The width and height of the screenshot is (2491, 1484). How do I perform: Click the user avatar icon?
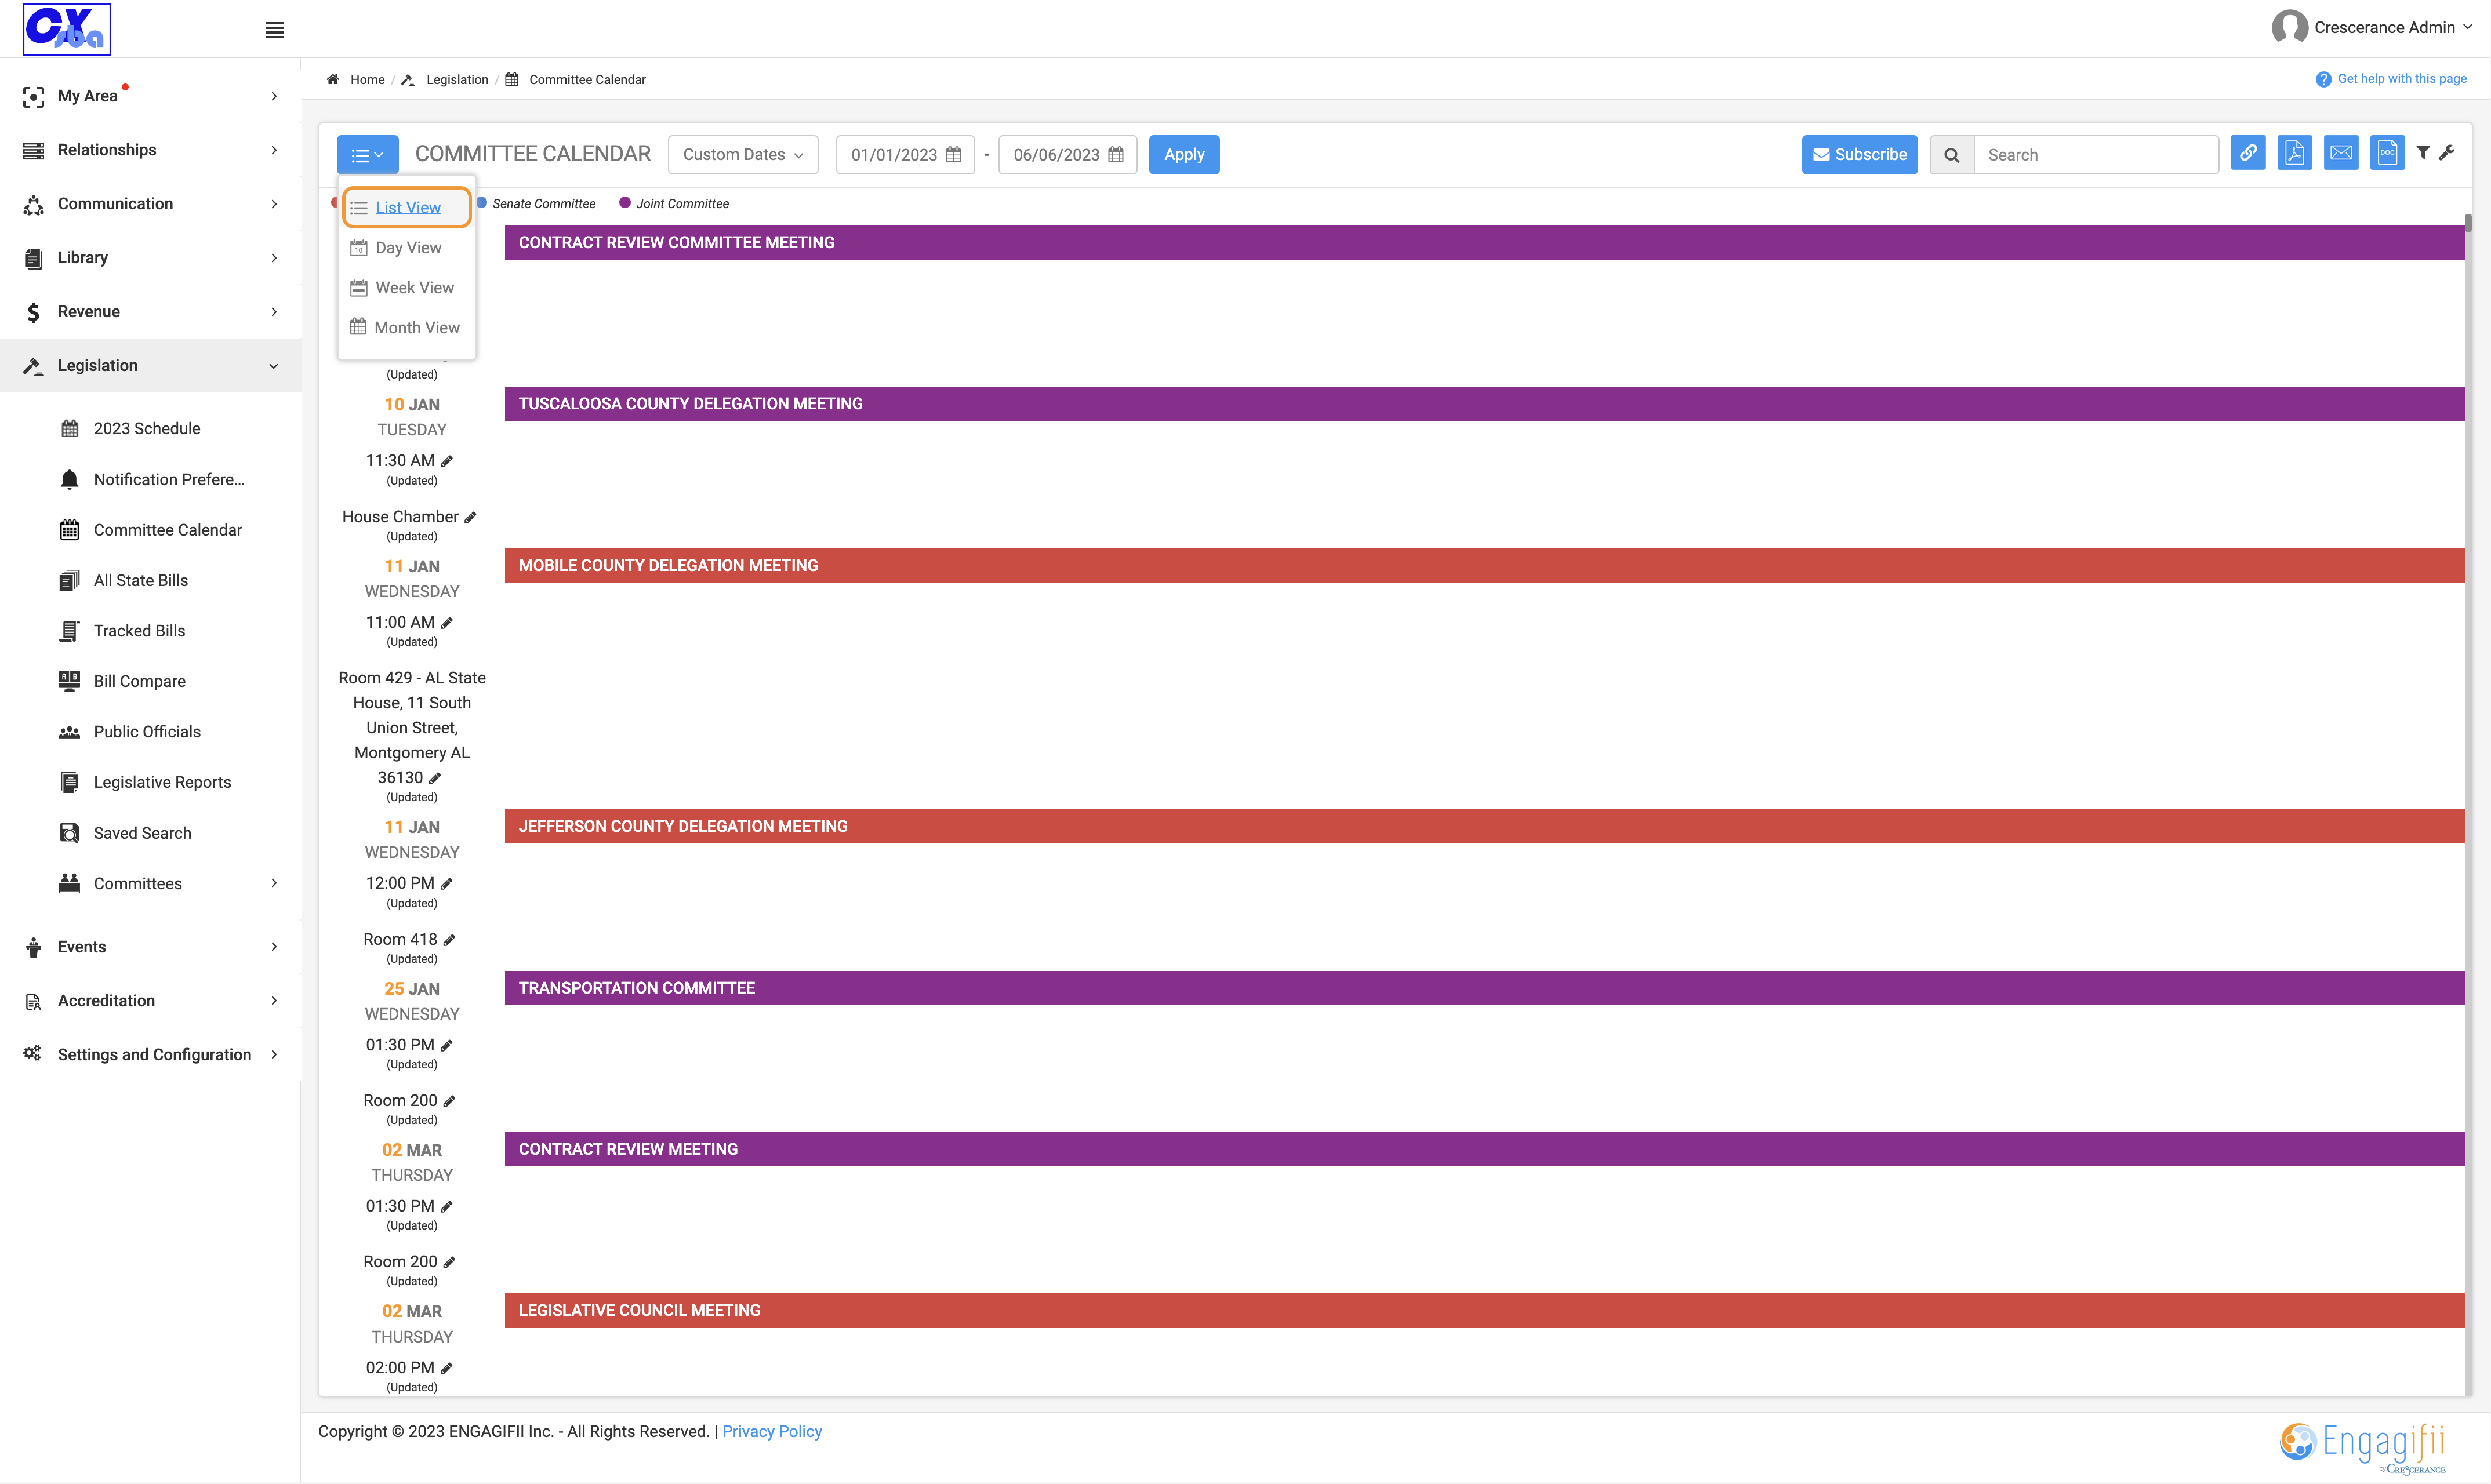coord(2289,28)
